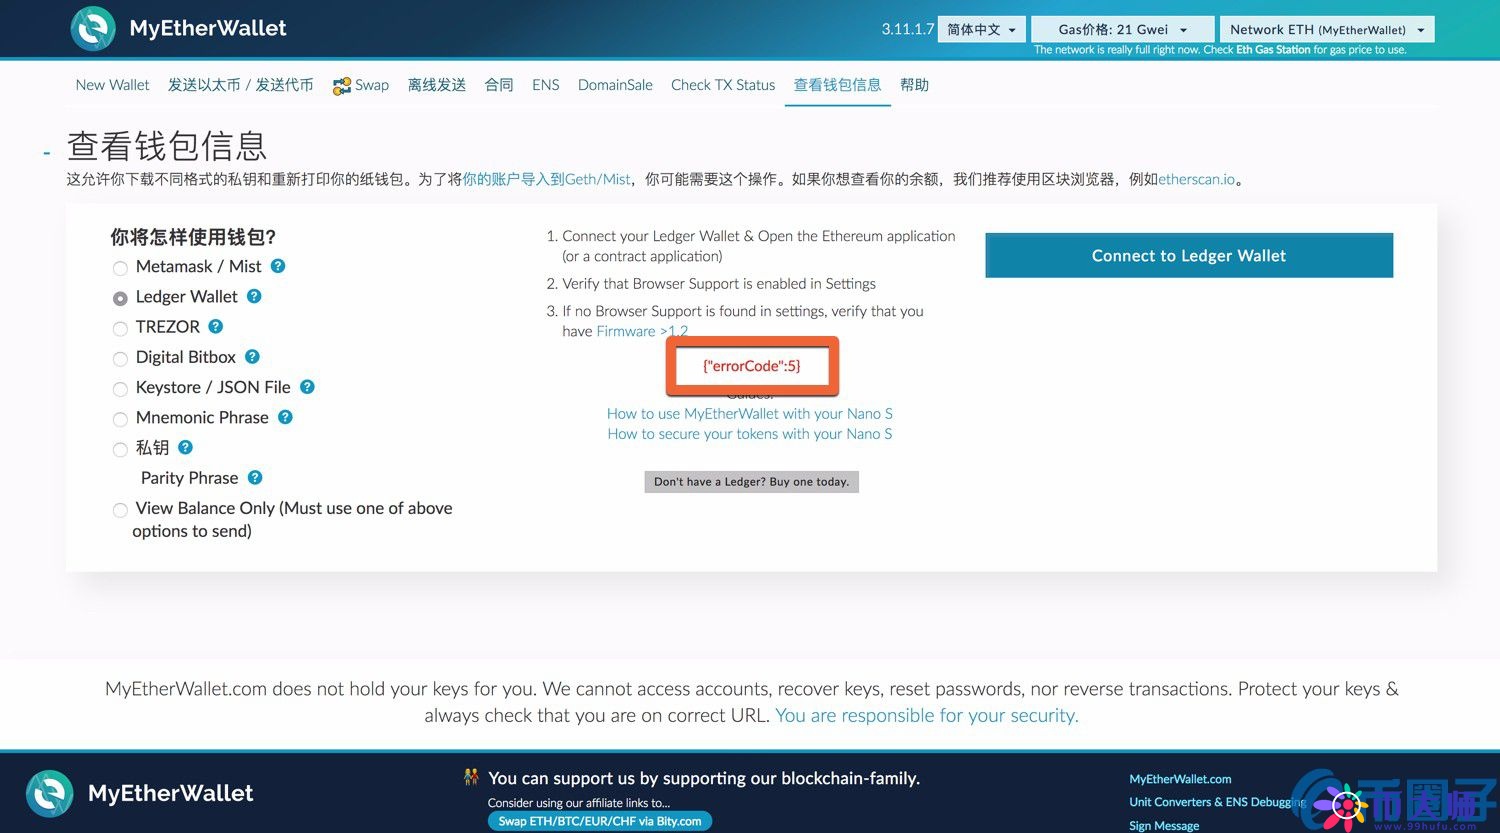Open help icon next to Keystore / JSON File

(307, 386)
